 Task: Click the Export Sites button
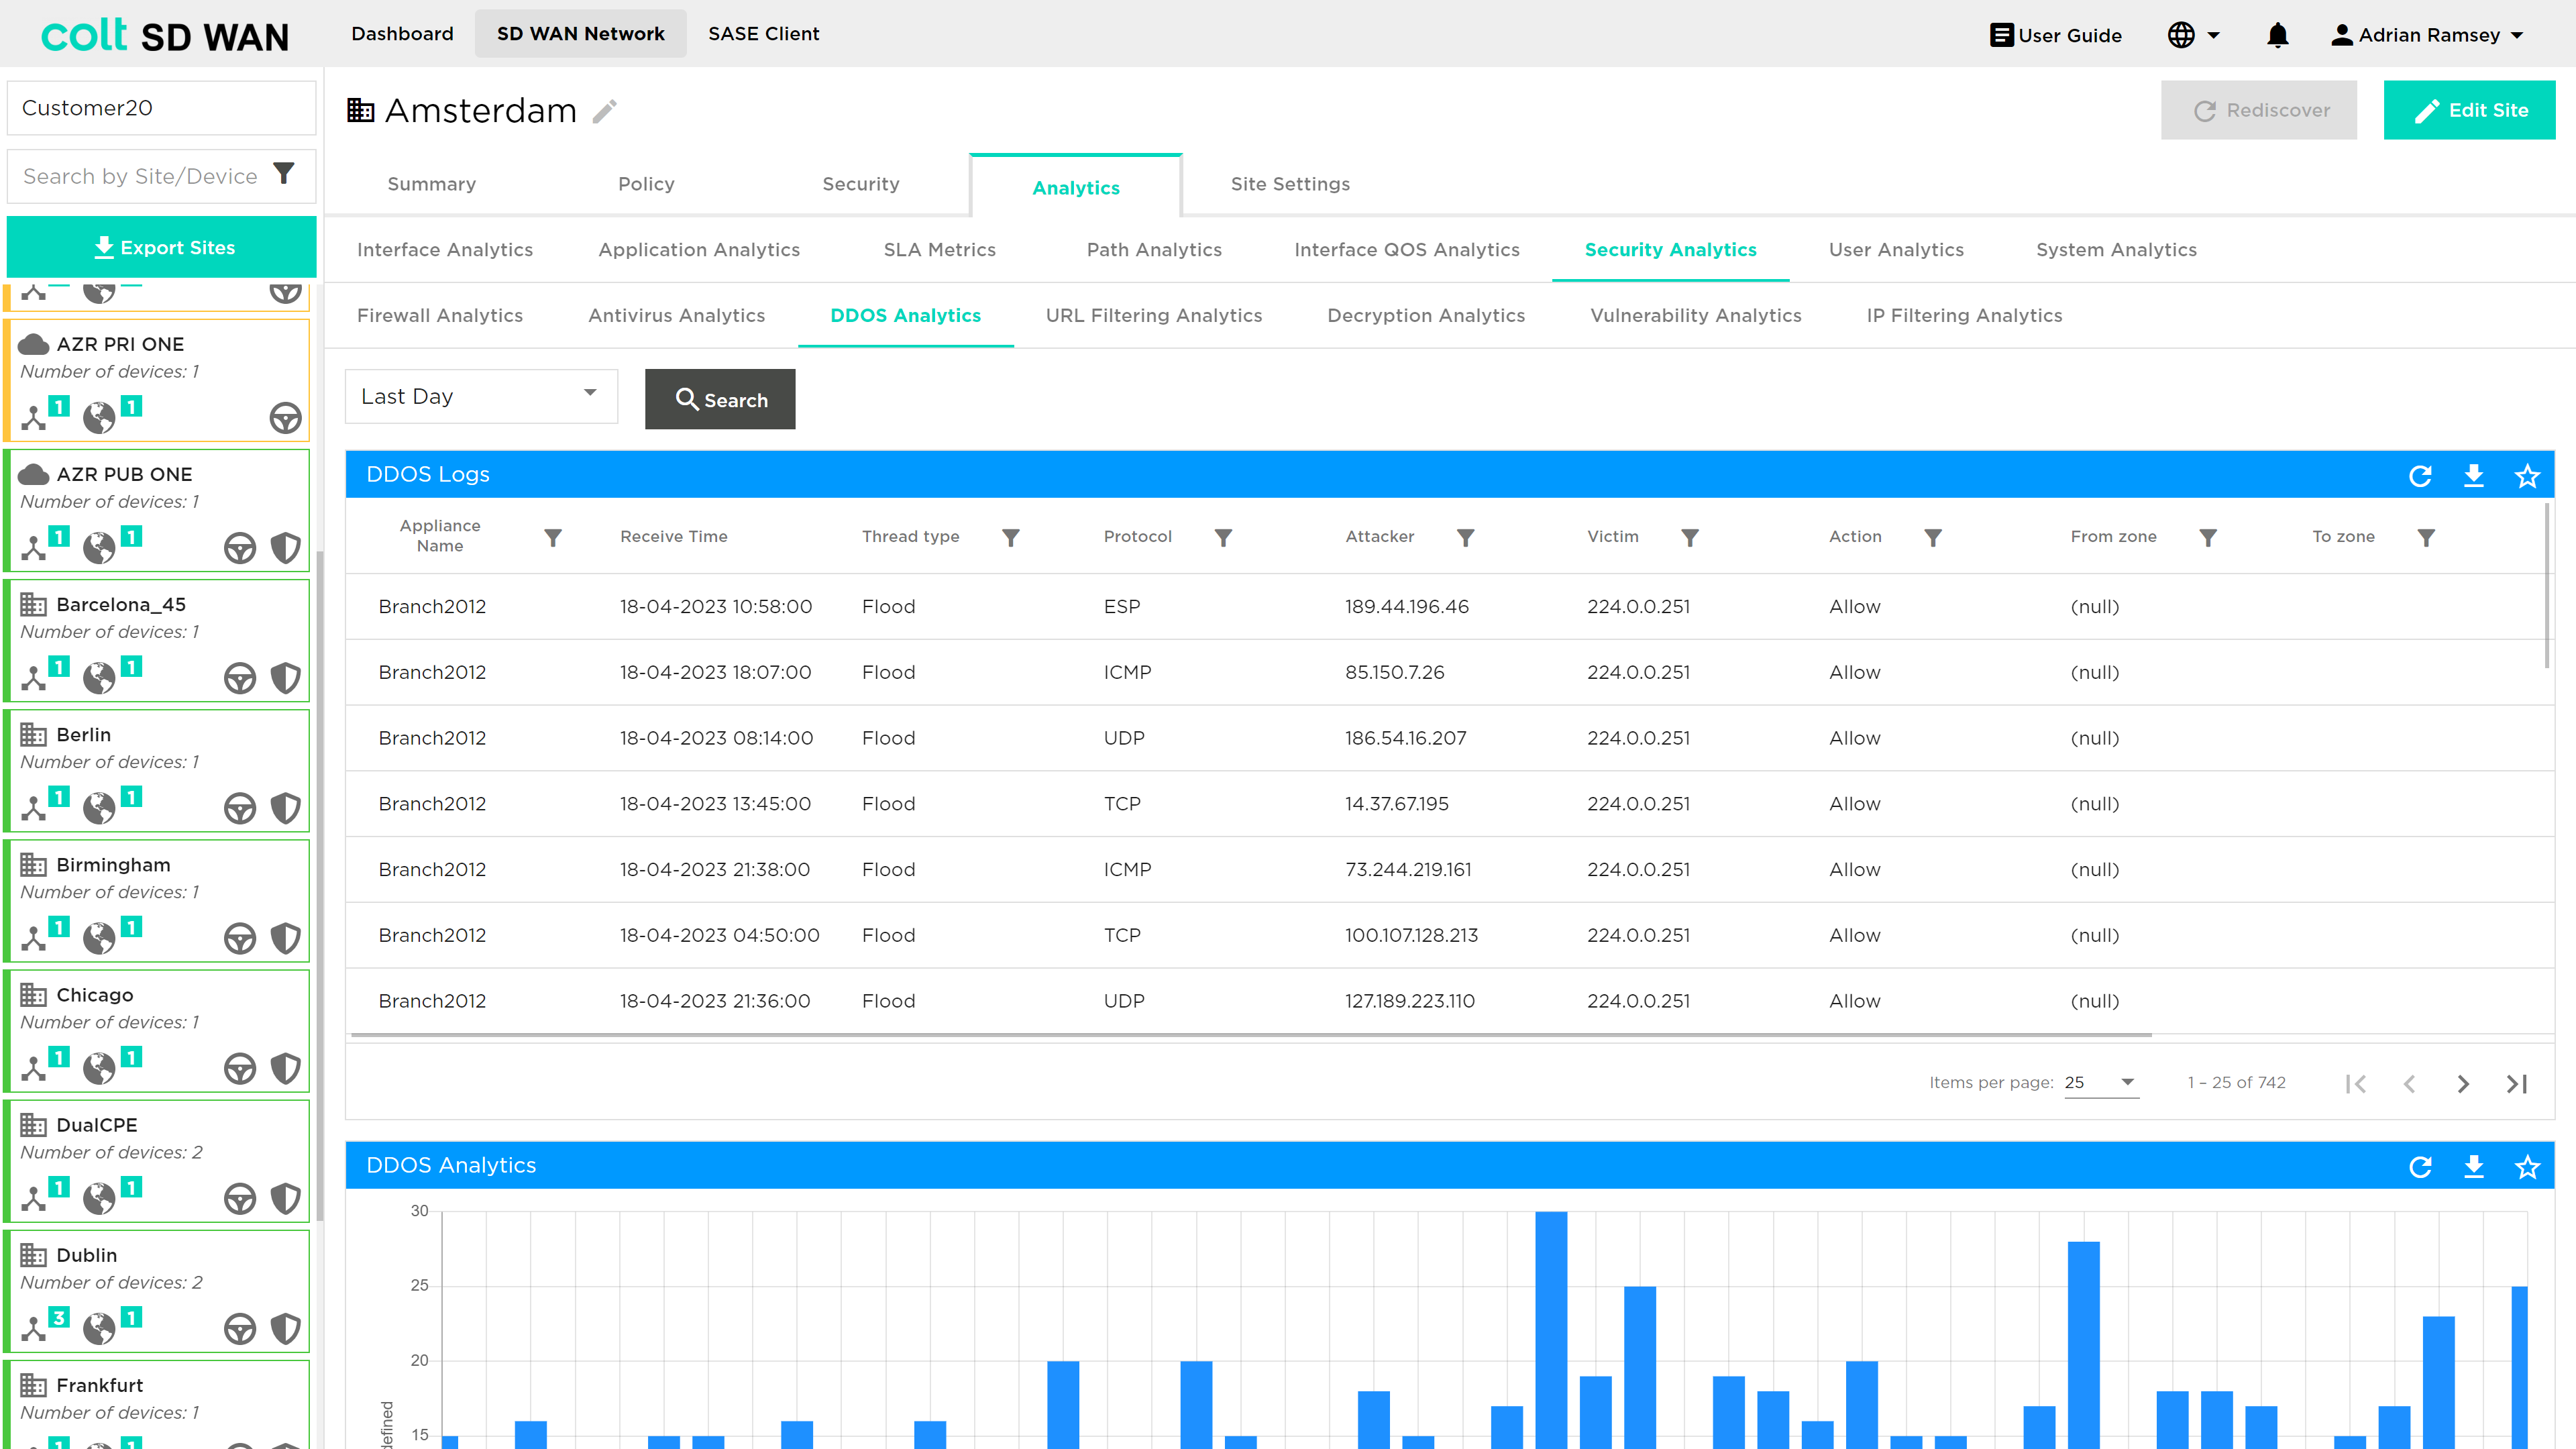[162, 247]
